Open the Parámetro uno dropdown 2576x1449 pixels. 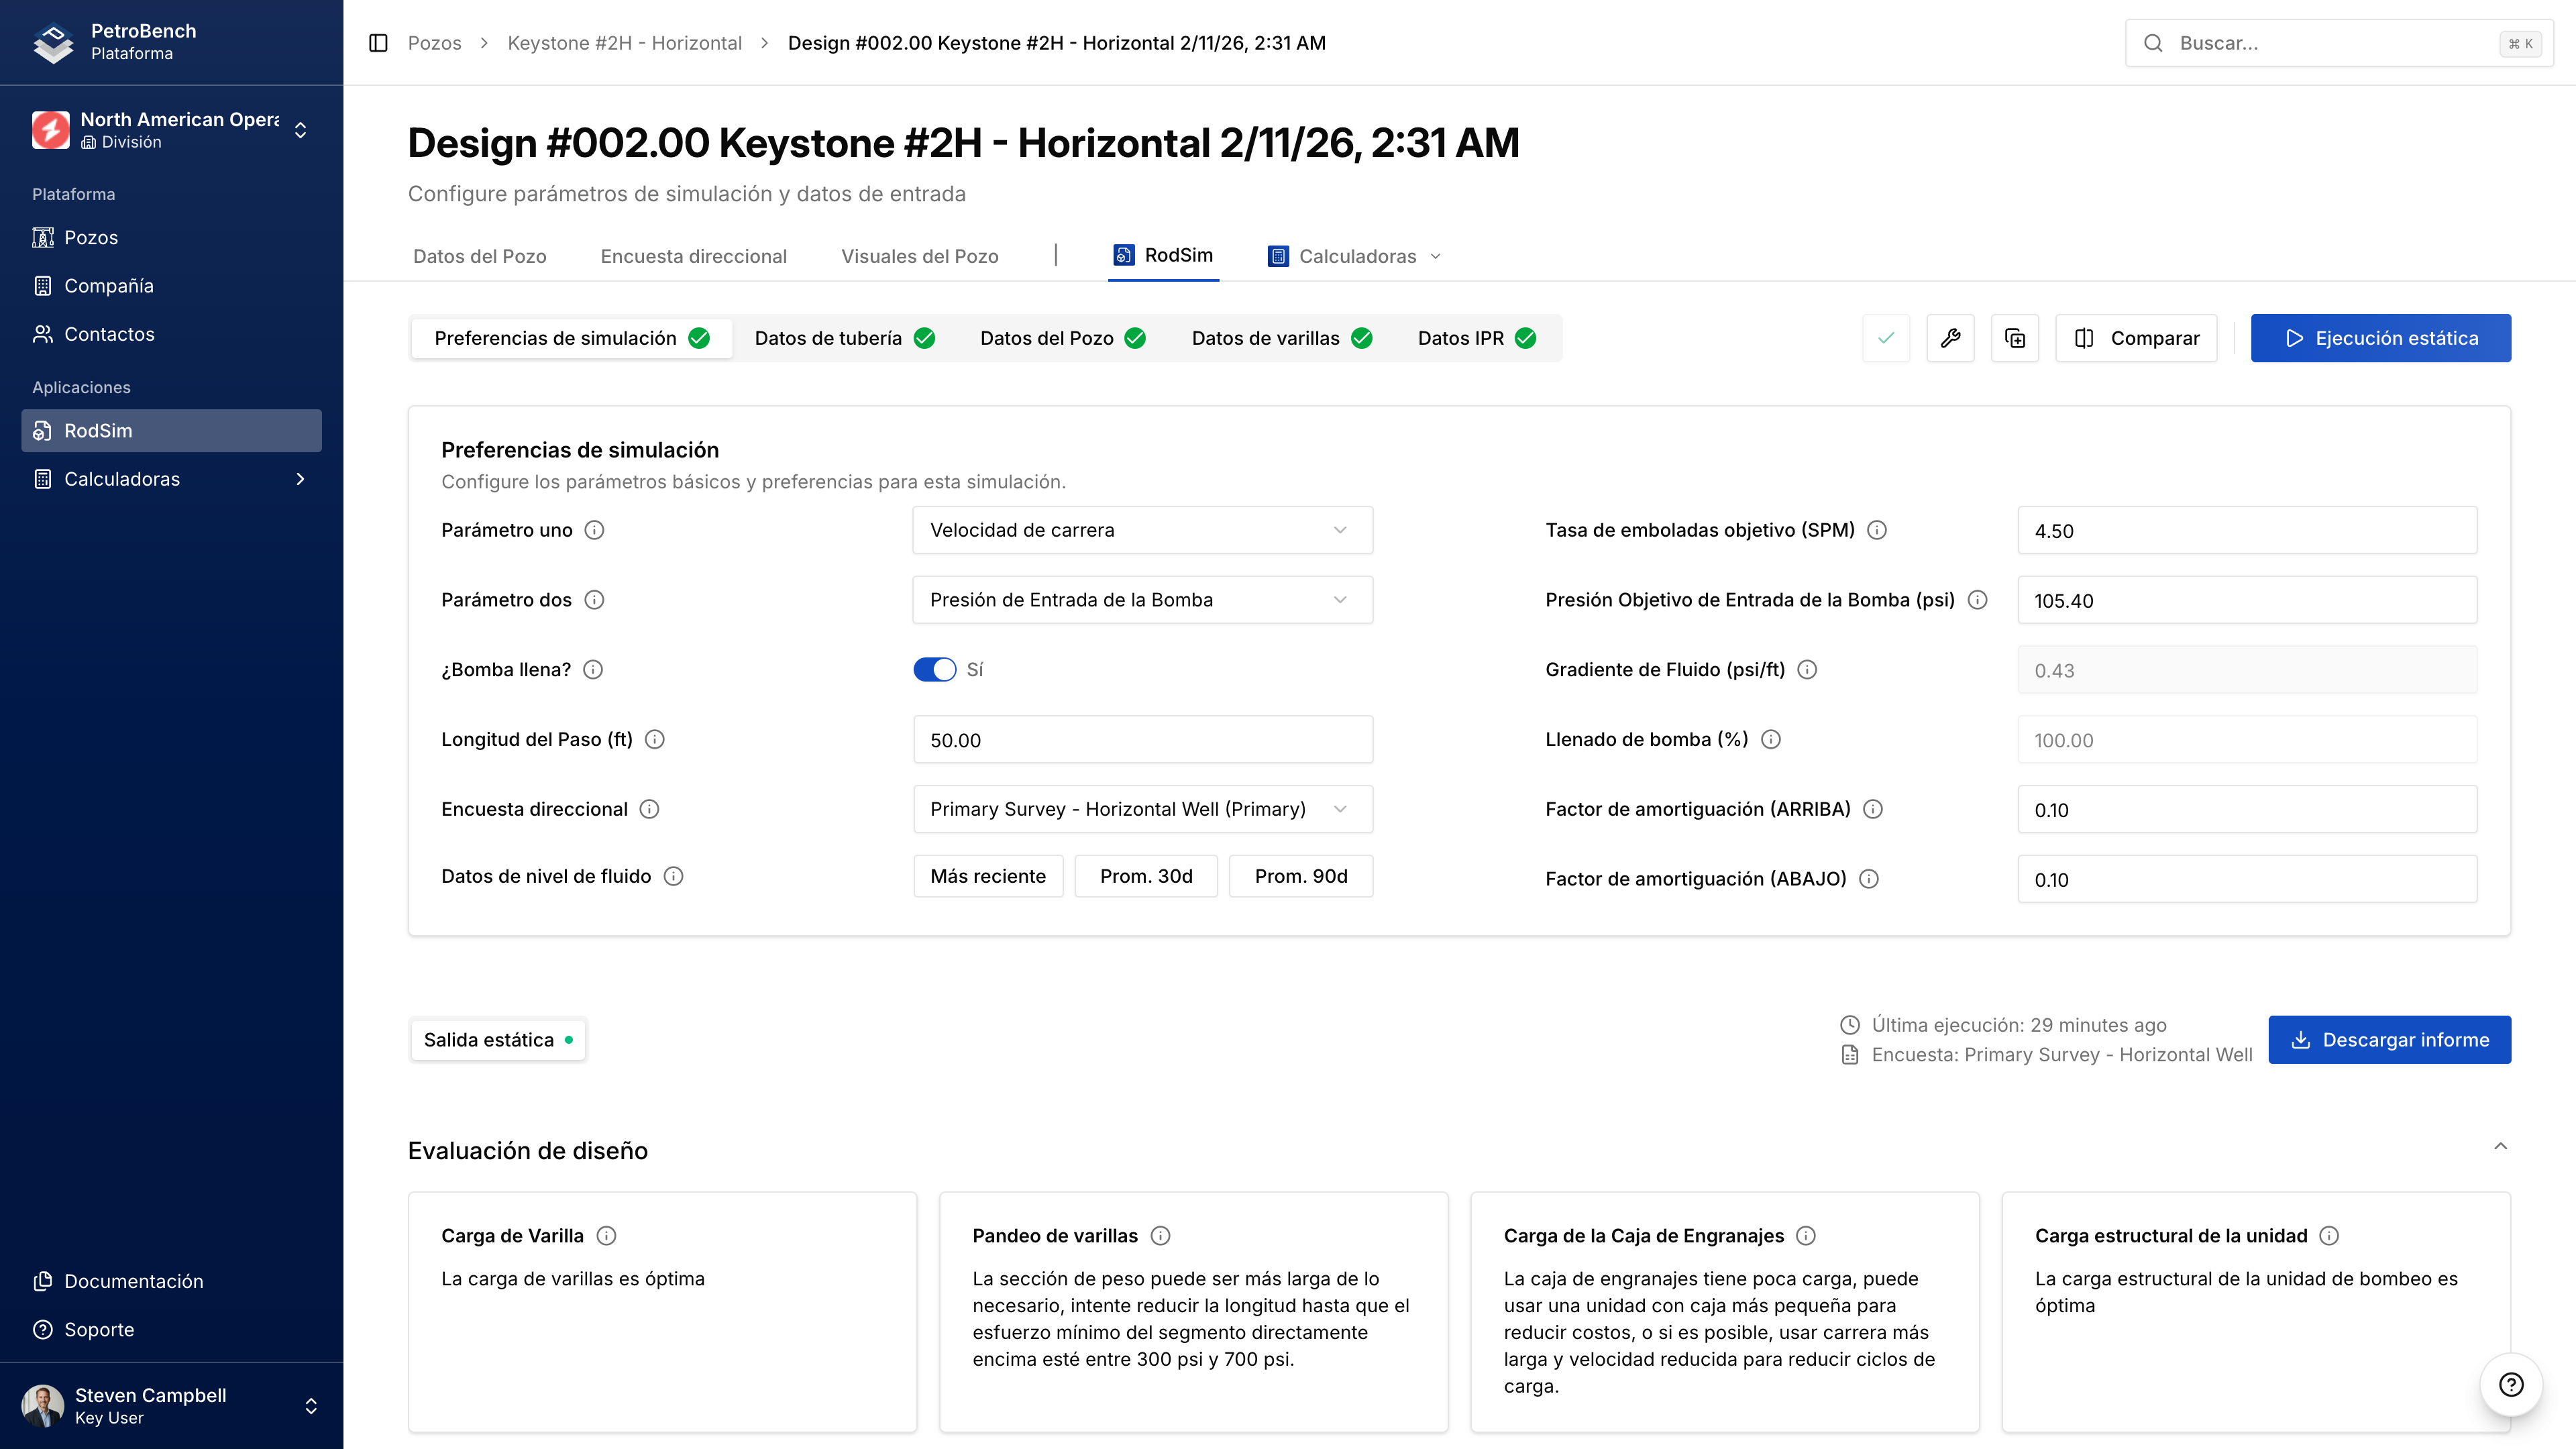[1141, 530]
